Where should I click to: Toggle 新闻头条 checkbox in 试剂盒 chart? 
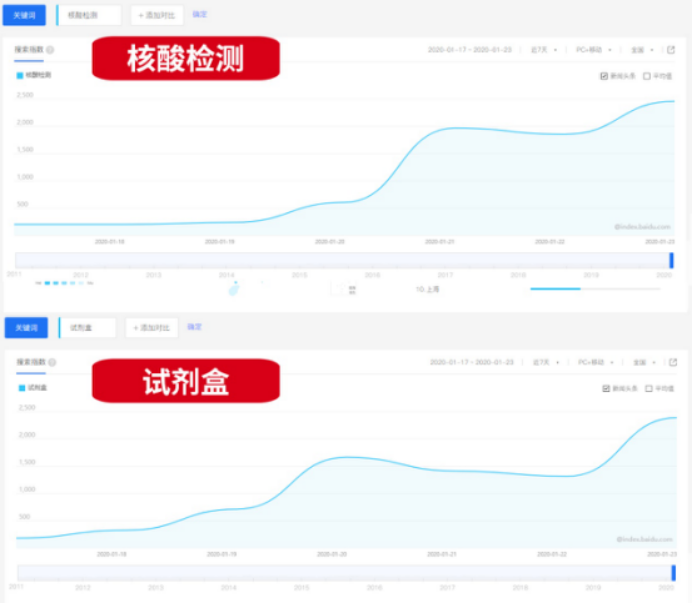[x=606, y=388]
